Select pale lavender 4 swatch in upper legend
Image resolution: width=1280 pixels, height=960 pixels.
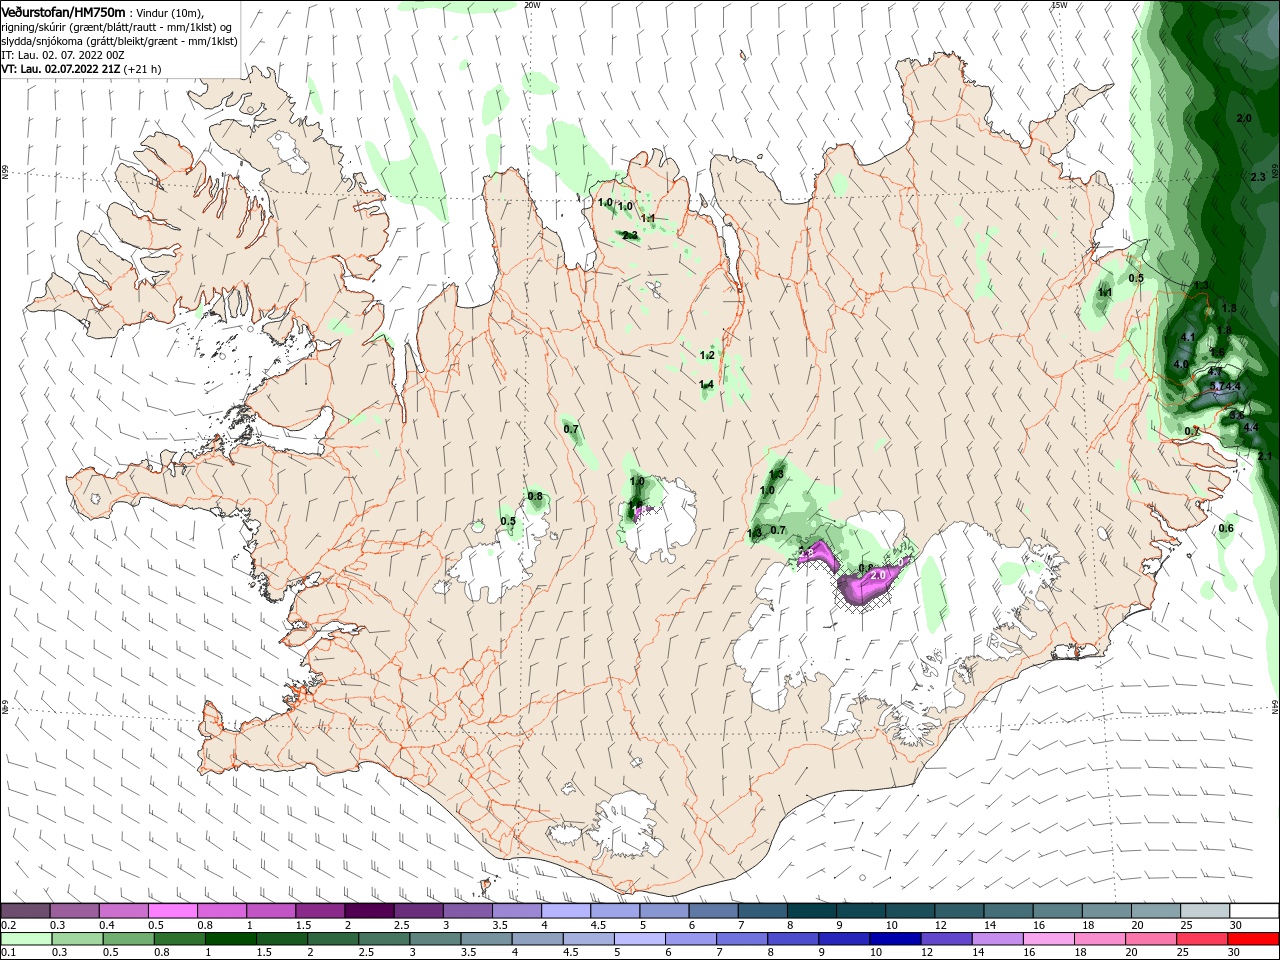point(566,911)
